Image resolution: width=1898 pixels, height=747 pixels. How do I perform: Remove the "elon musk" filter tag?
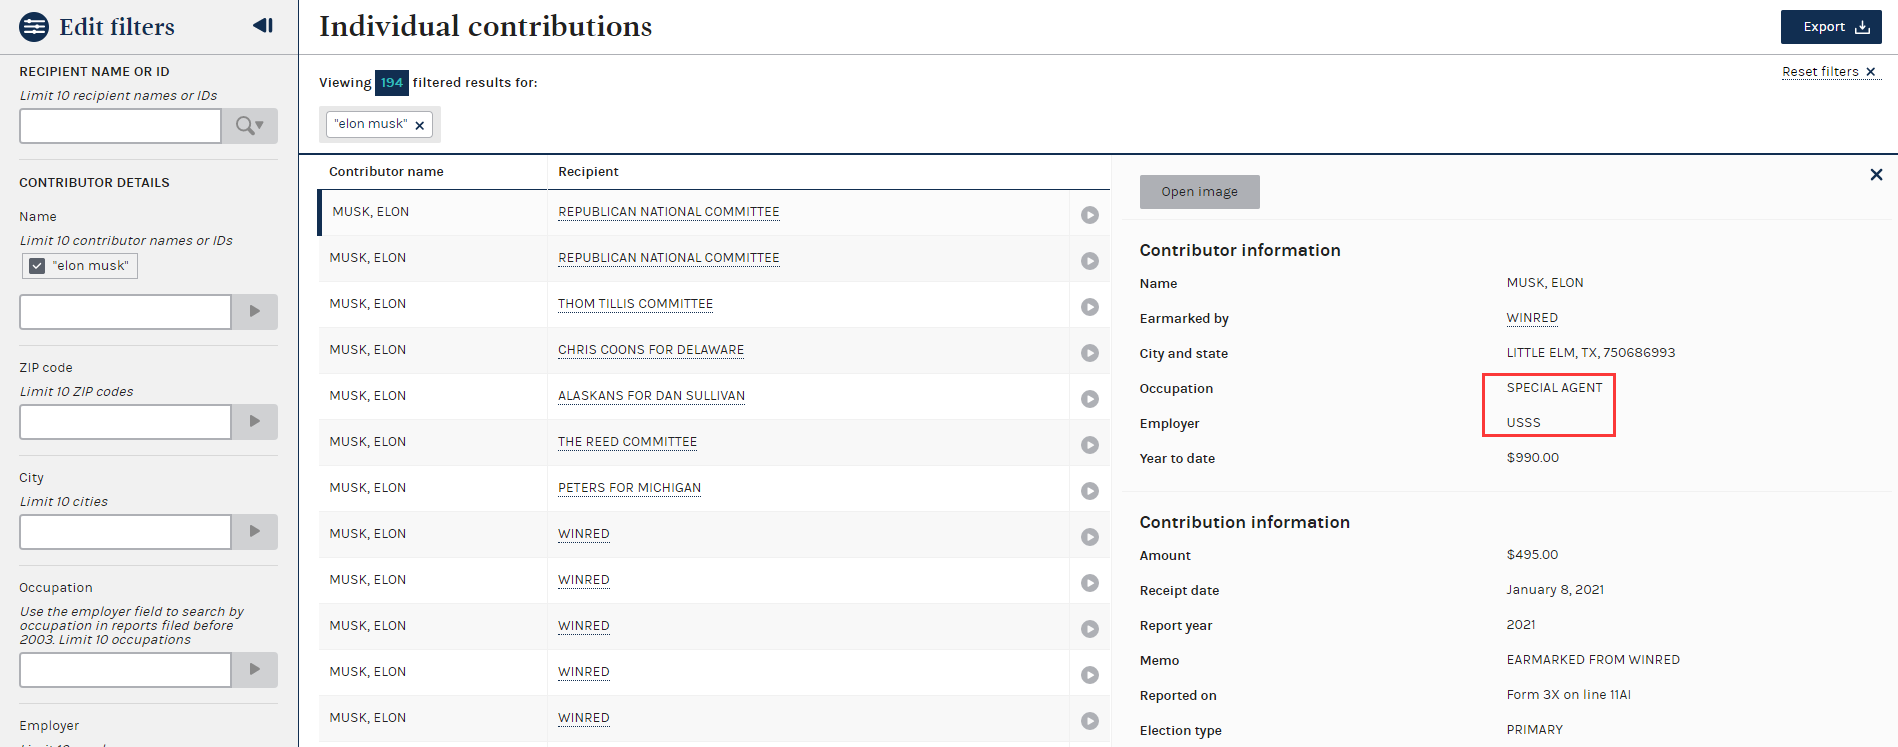tap(420, 125)
